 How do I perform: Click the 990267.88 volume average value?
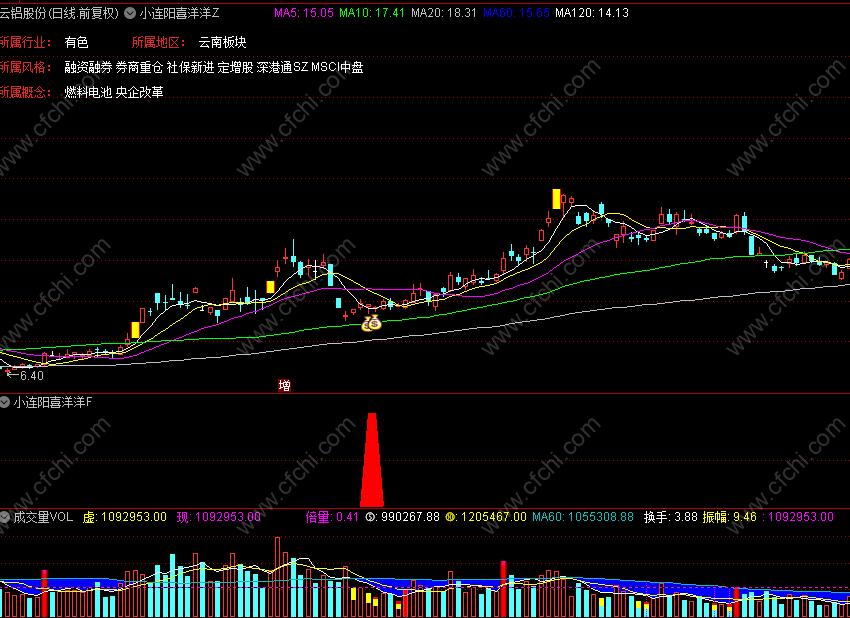(x=410, y=517)
